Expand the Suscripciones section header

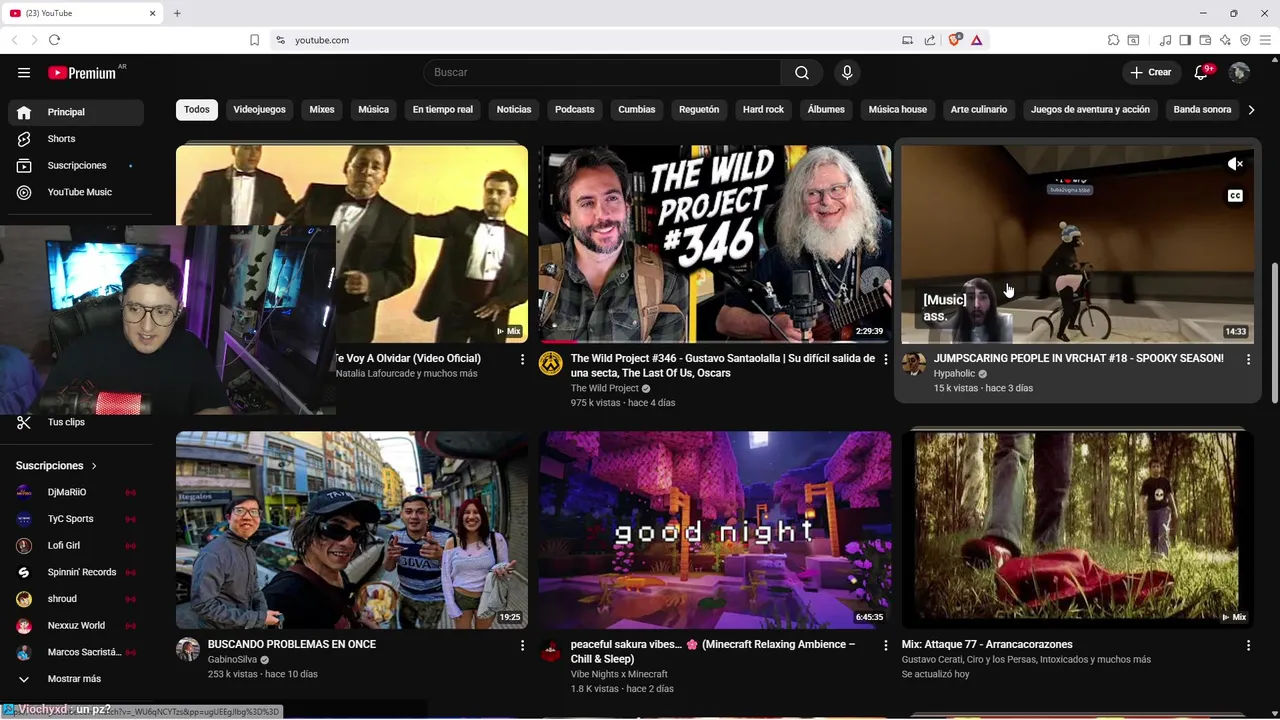[x=57, y=466]
